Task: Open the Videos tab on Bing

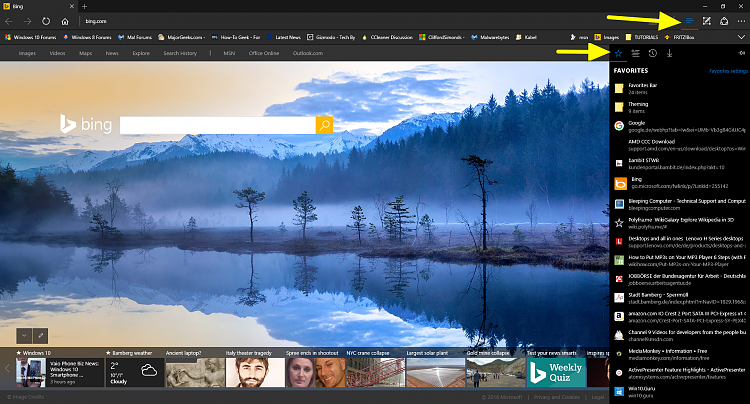Action: click(57, 53)
